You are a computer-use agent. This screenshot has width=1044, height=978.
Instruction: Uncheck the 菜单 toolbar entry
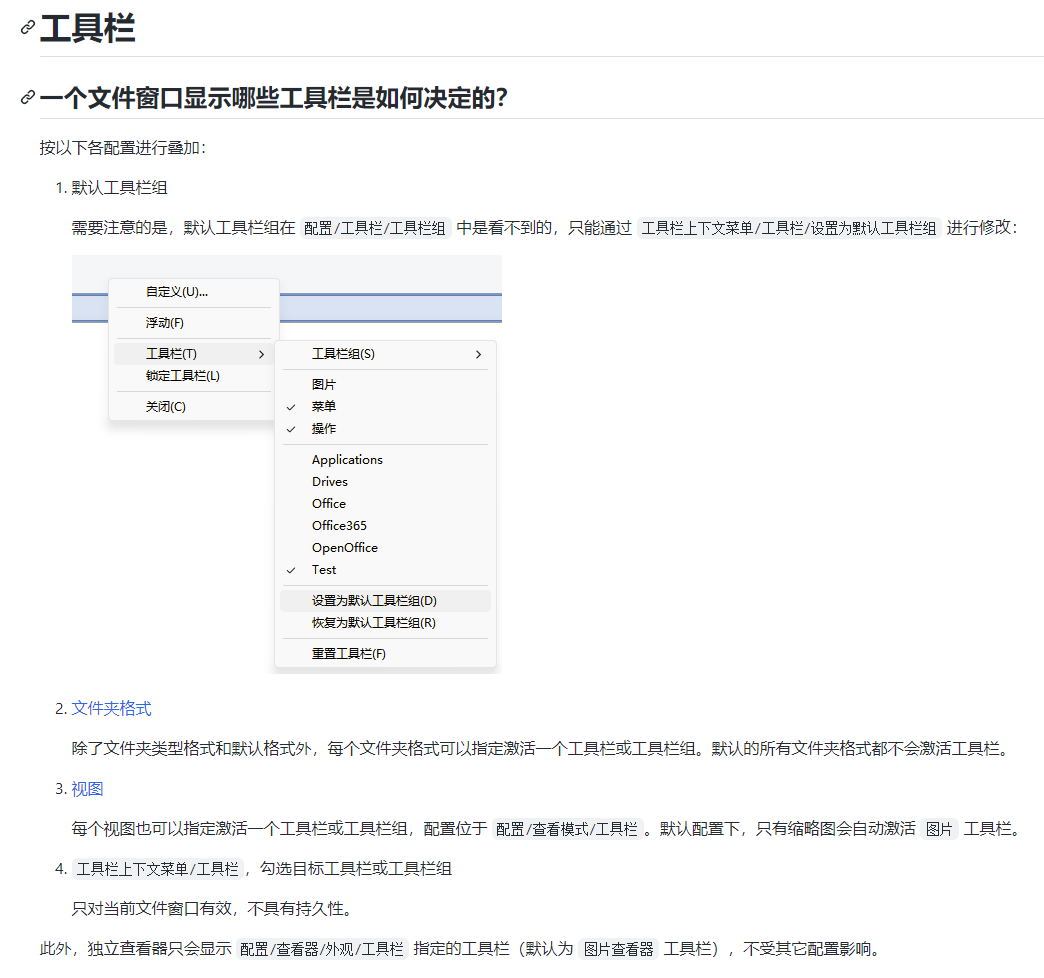point(324,407)
